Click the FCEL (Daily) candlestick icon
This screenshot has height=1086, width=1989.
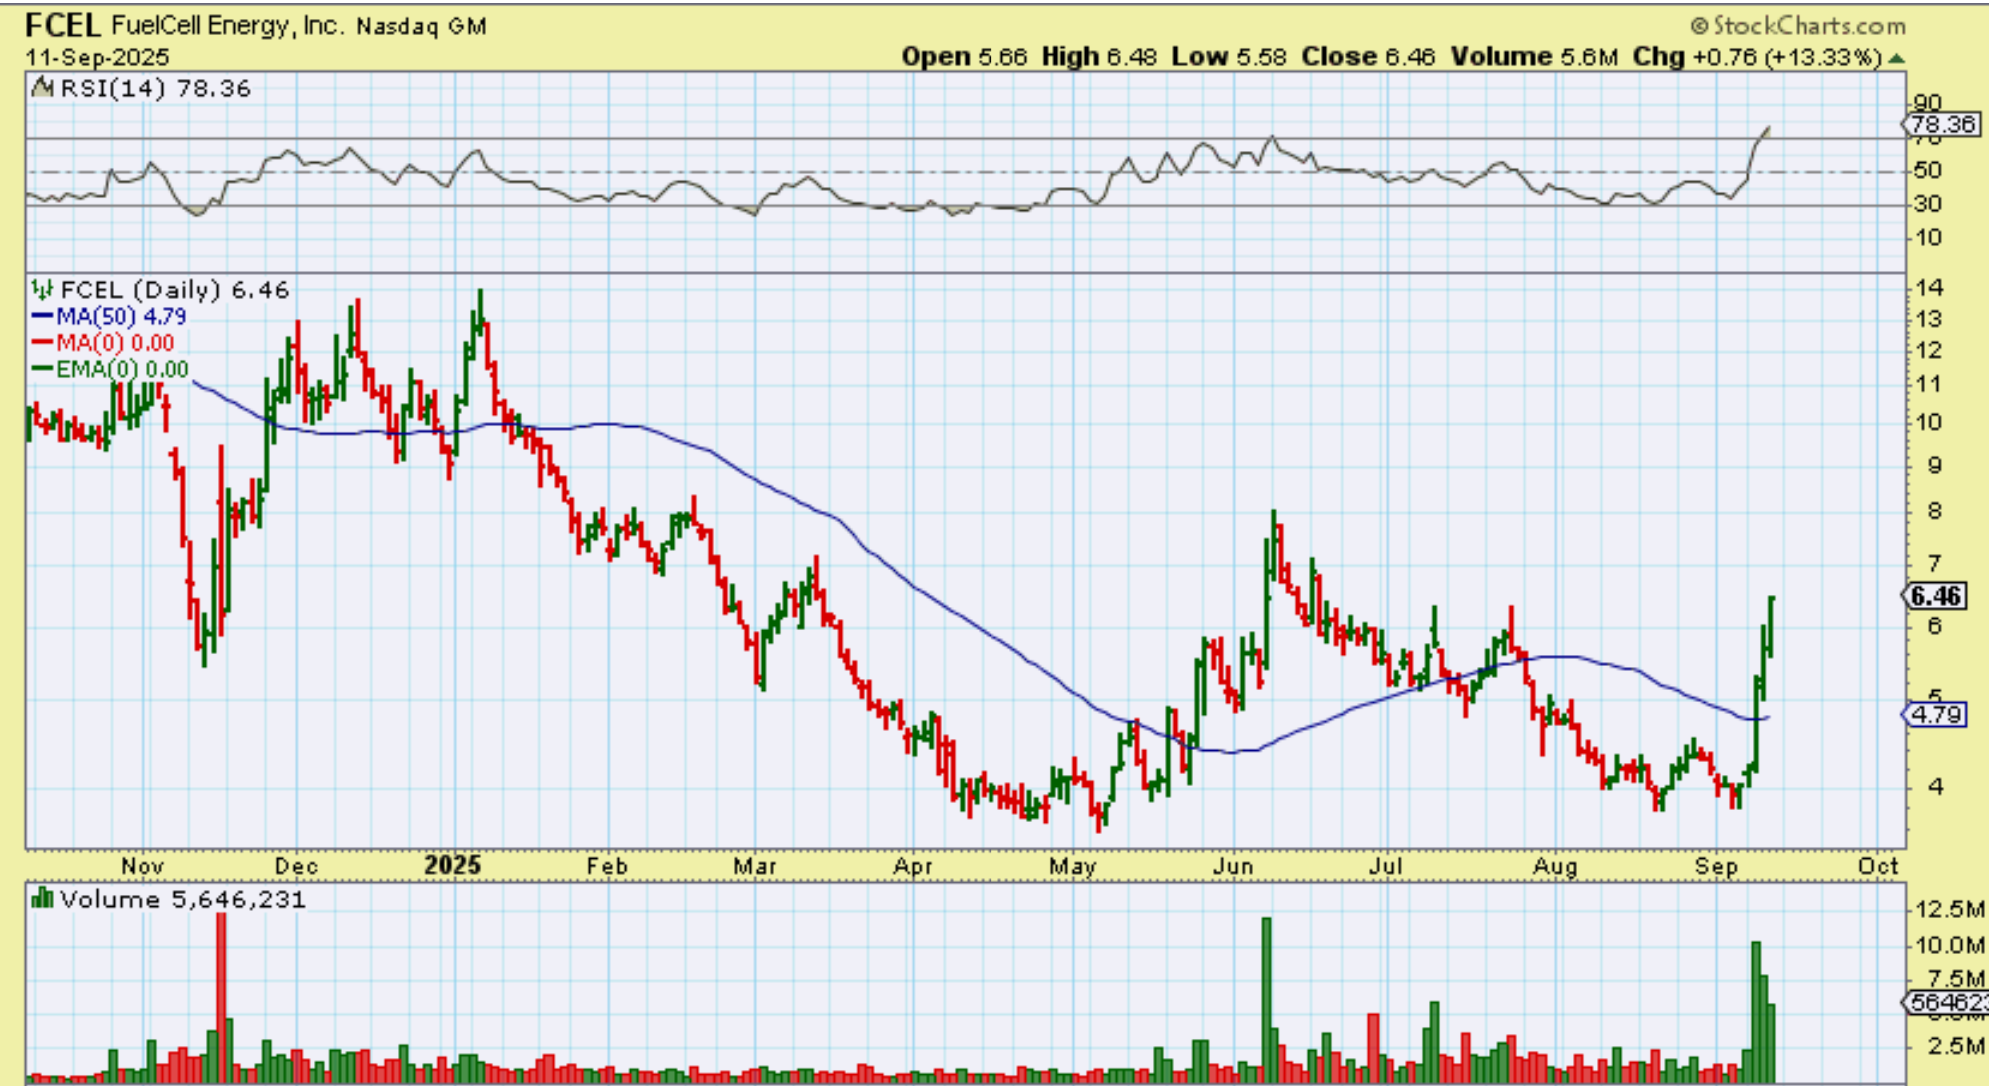pos(42,290)
